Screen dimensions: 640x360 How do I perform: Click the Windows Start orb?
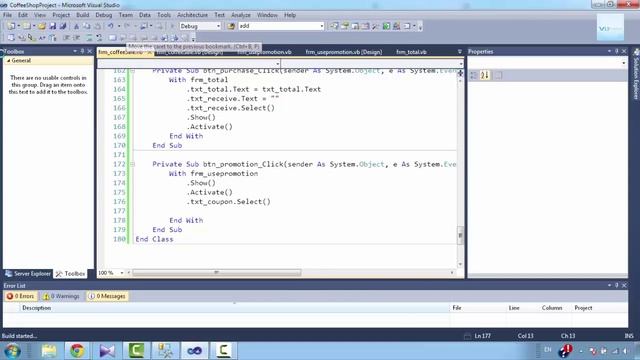tap(13, 351)
